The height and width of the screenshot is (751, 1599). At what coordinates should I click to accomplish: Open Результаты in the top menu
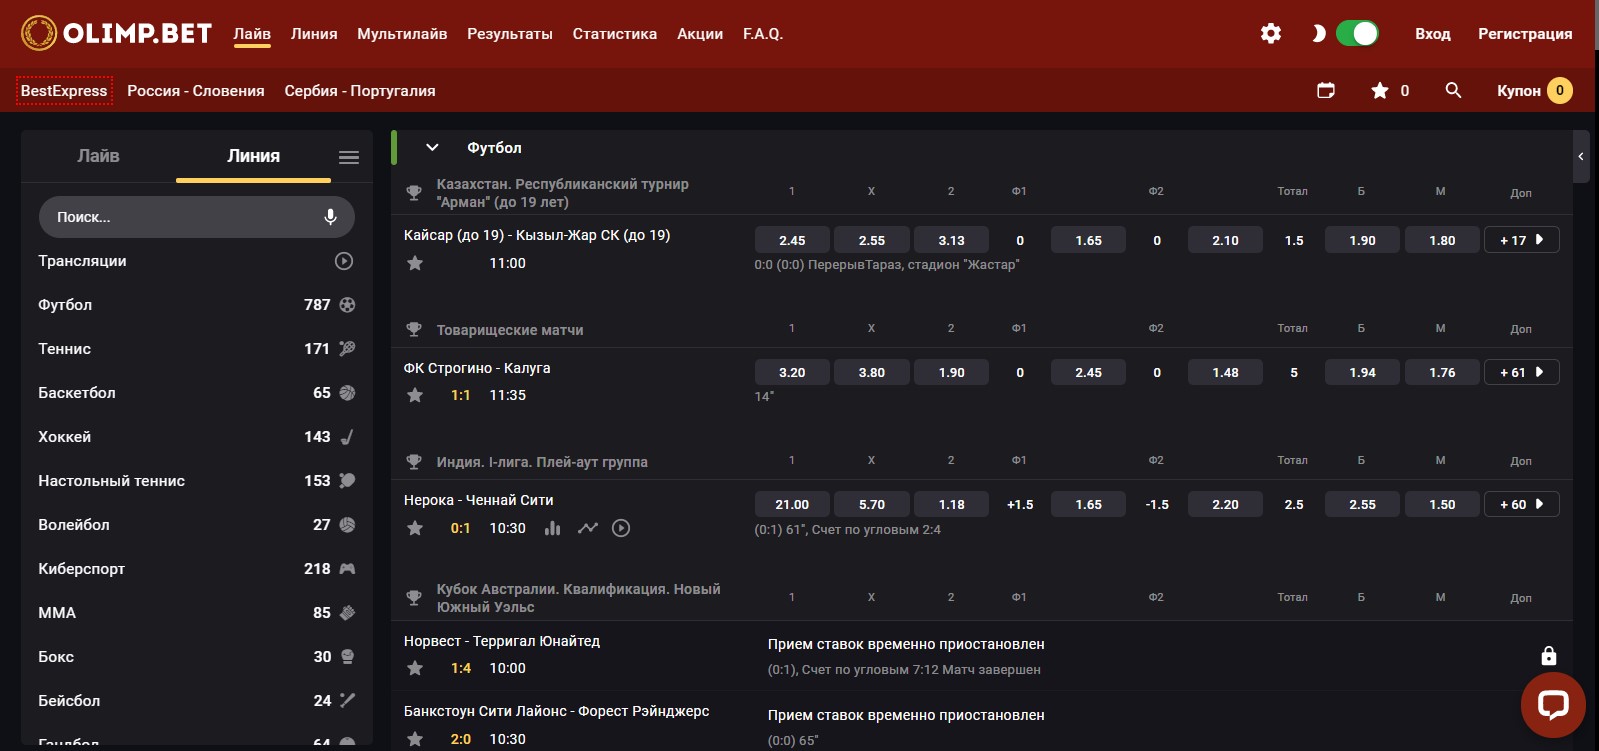[x=510, y=34]
